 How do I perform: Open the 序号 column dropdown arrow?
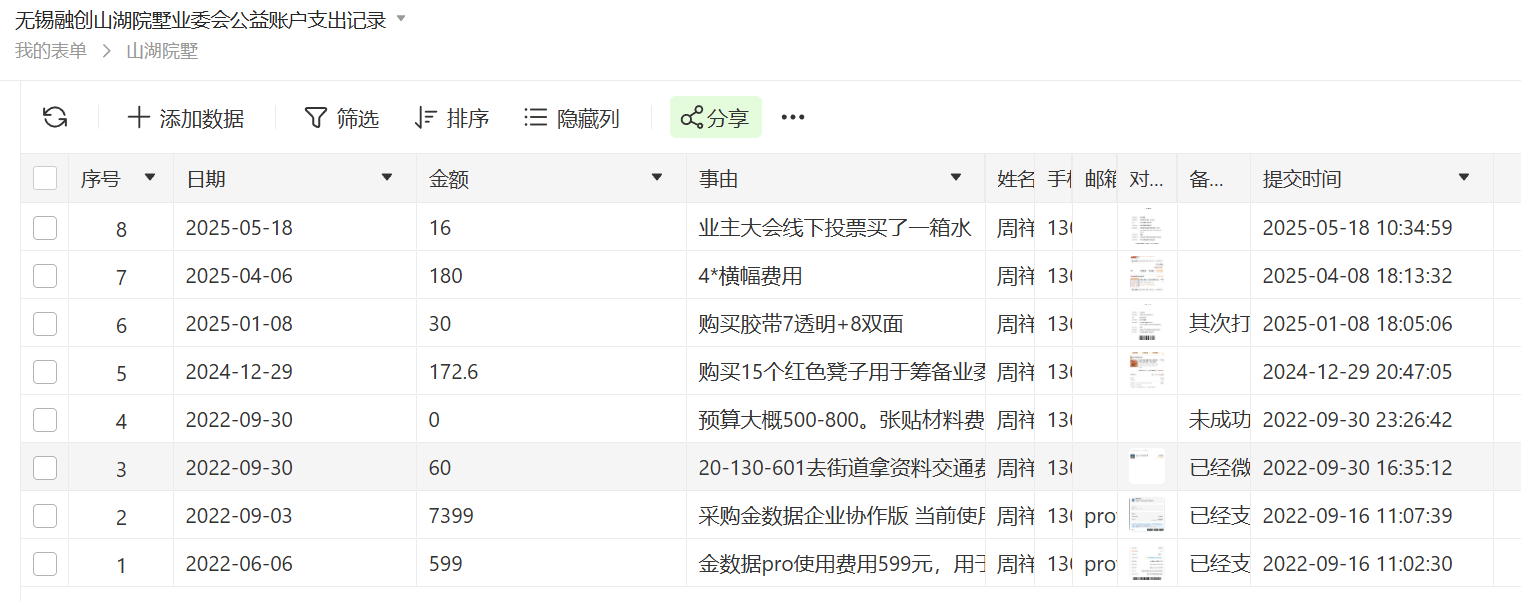point(150,178)
